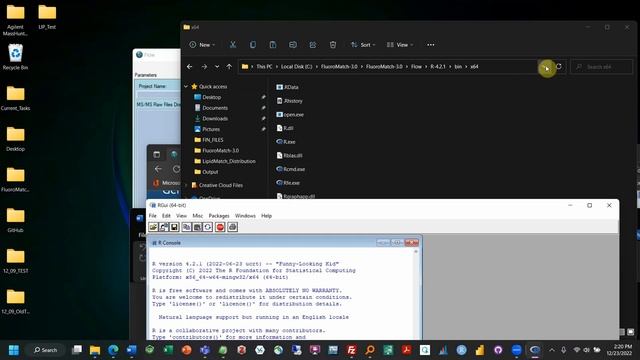Open recent locations dropdown next to forward arrow

[x=217, y=67]
